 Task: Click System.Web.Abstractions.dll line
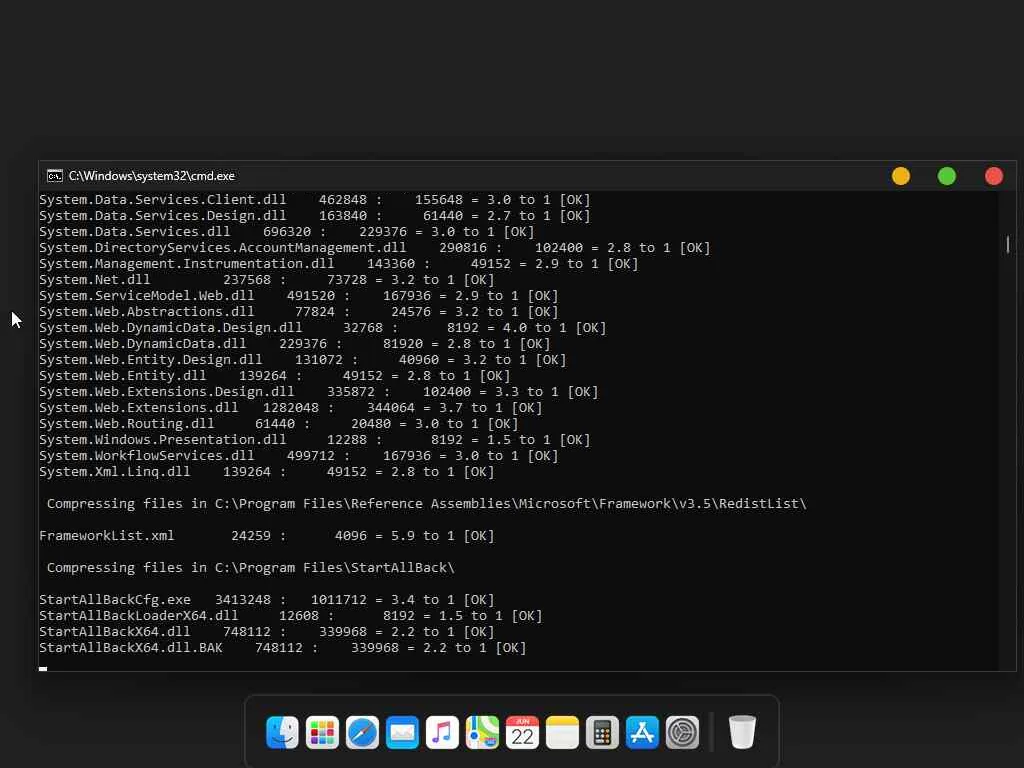pyautogui.click(x=298, y=312)
